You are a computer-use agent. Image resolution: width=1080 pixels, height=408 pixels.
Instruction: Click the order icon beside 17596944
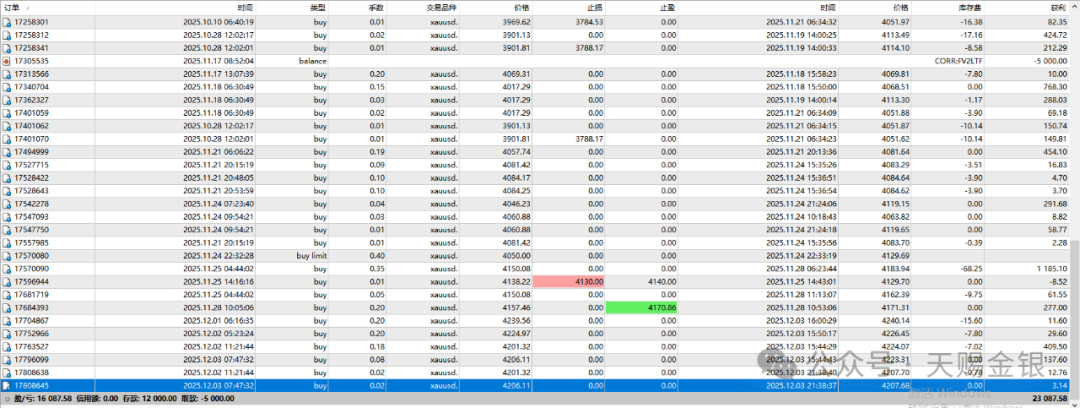(x=7, y=281)
